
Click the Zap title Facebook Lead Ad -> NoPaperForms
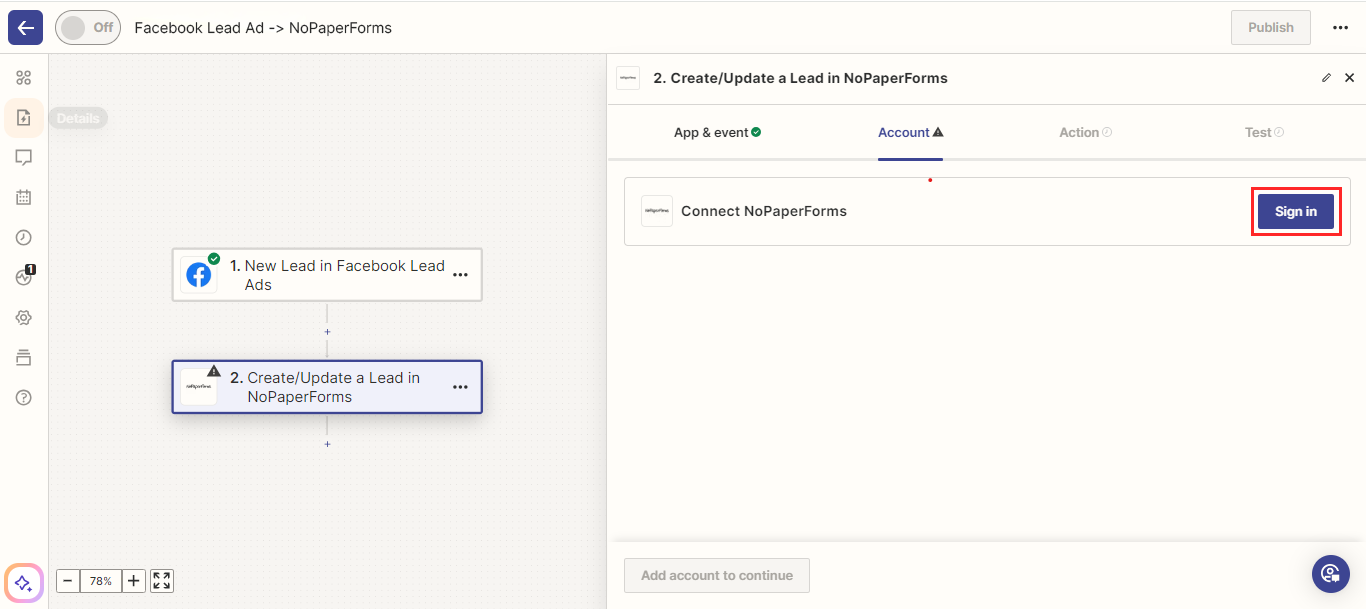click(x=263, y=28)
